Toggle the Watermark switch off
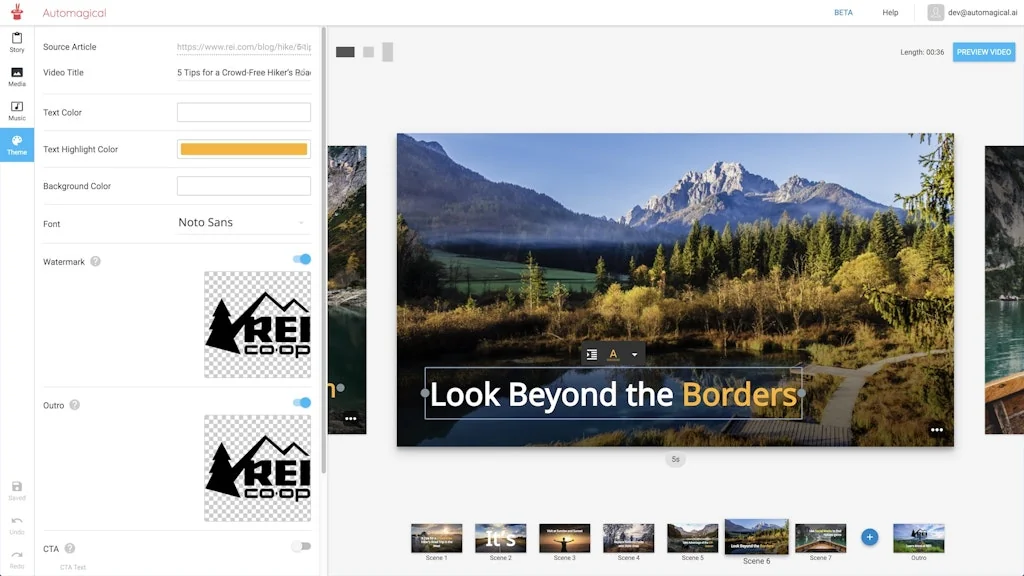 (302, 260)
